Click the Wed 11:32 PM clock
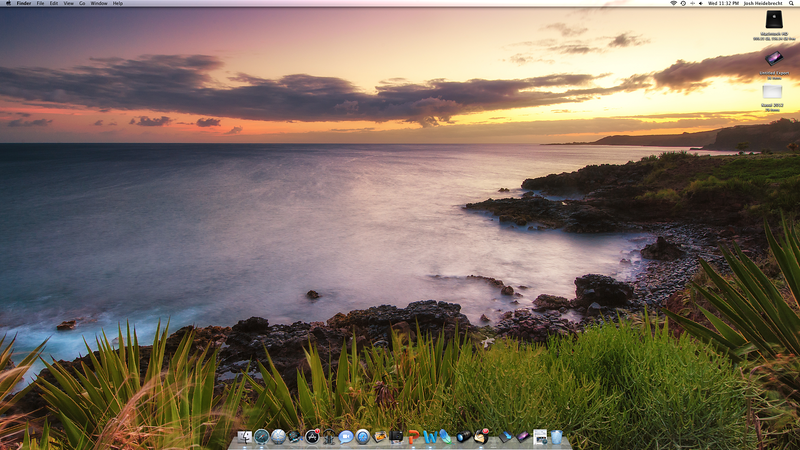 (x=722, y=4)
